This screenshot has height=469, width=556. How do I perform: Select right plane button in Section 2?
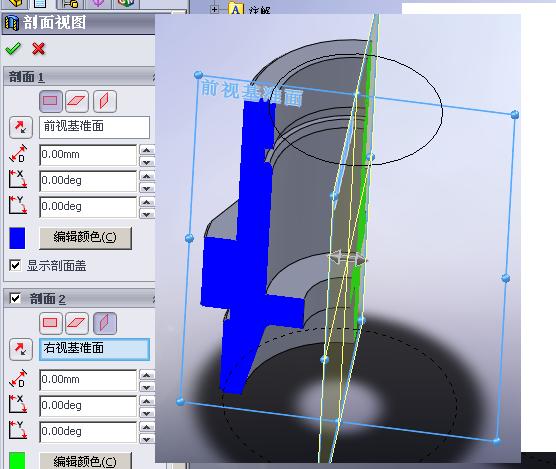(x=105, y=323)
